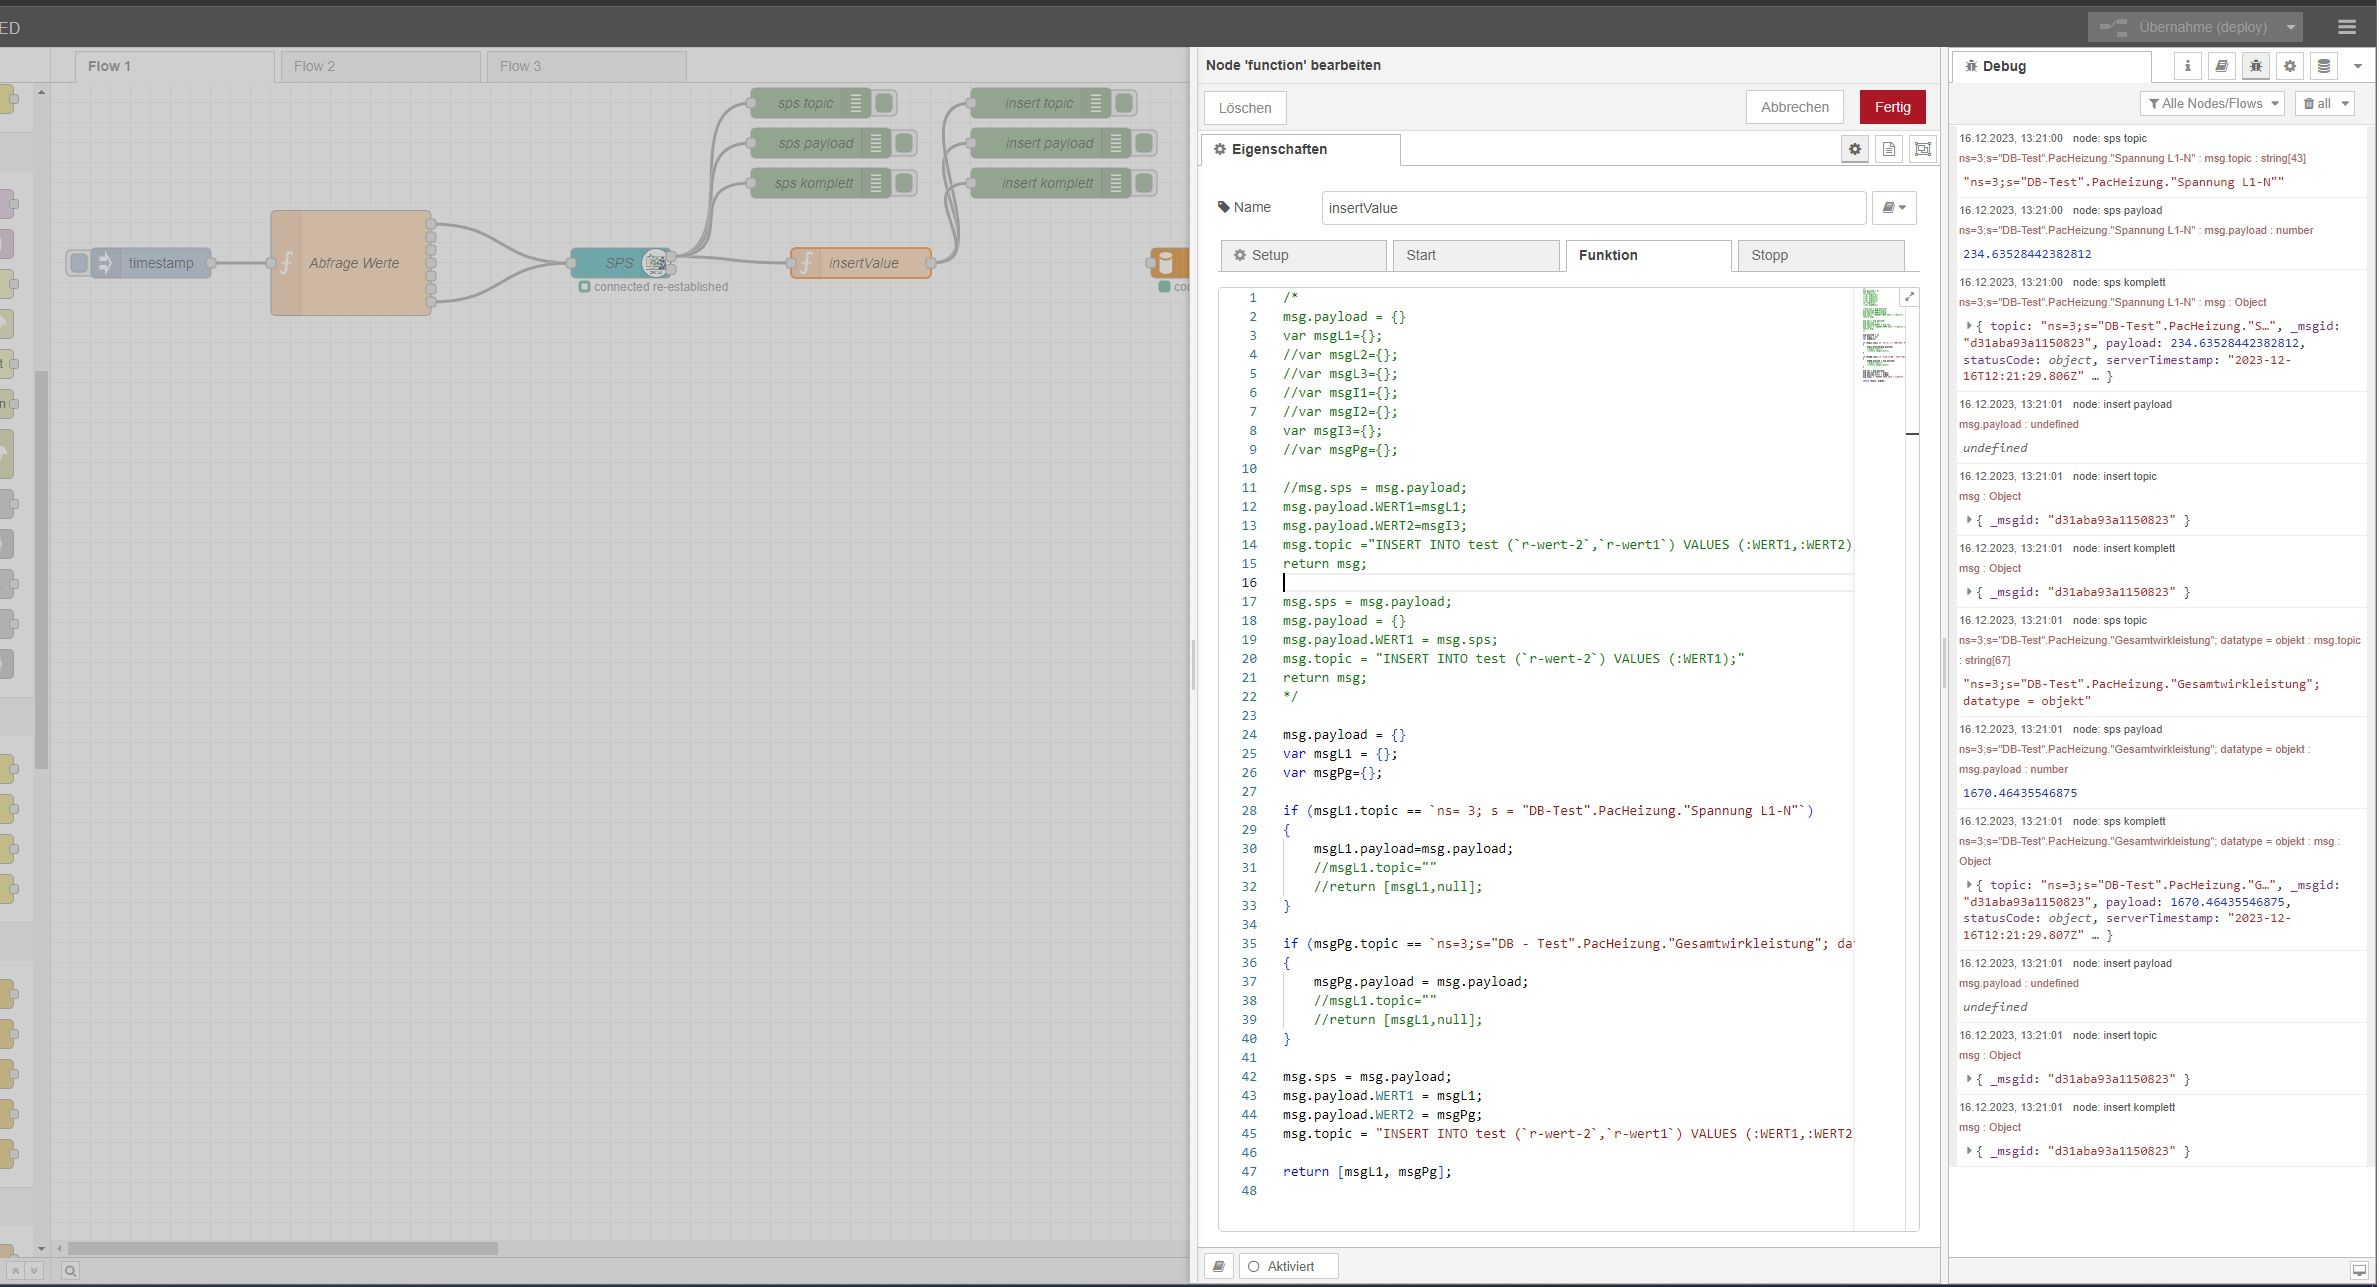Open the library dropdown beside the Name field

coord(1894,207)
